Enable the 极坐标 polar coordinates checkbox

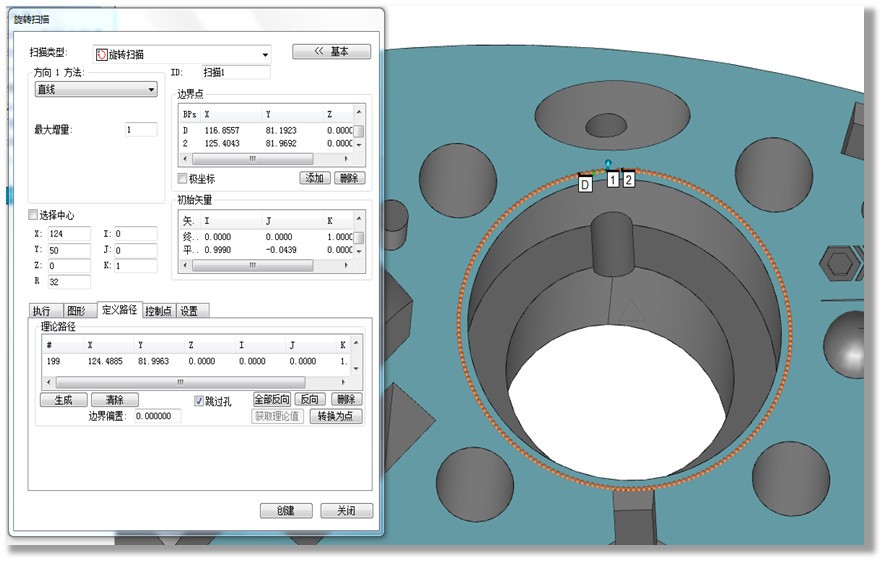[x=182, y=179]
